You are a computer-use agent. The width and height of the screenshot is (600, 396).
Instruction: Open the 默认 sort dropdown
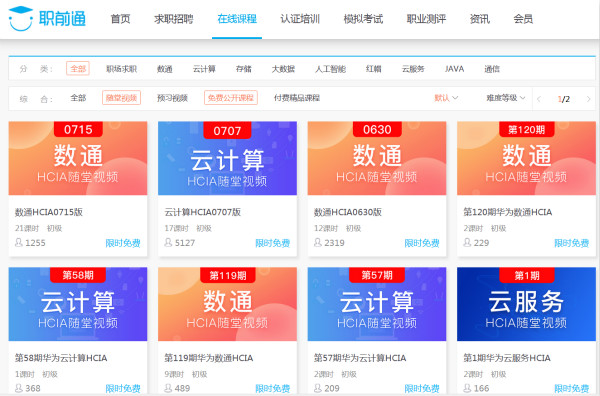446,98
